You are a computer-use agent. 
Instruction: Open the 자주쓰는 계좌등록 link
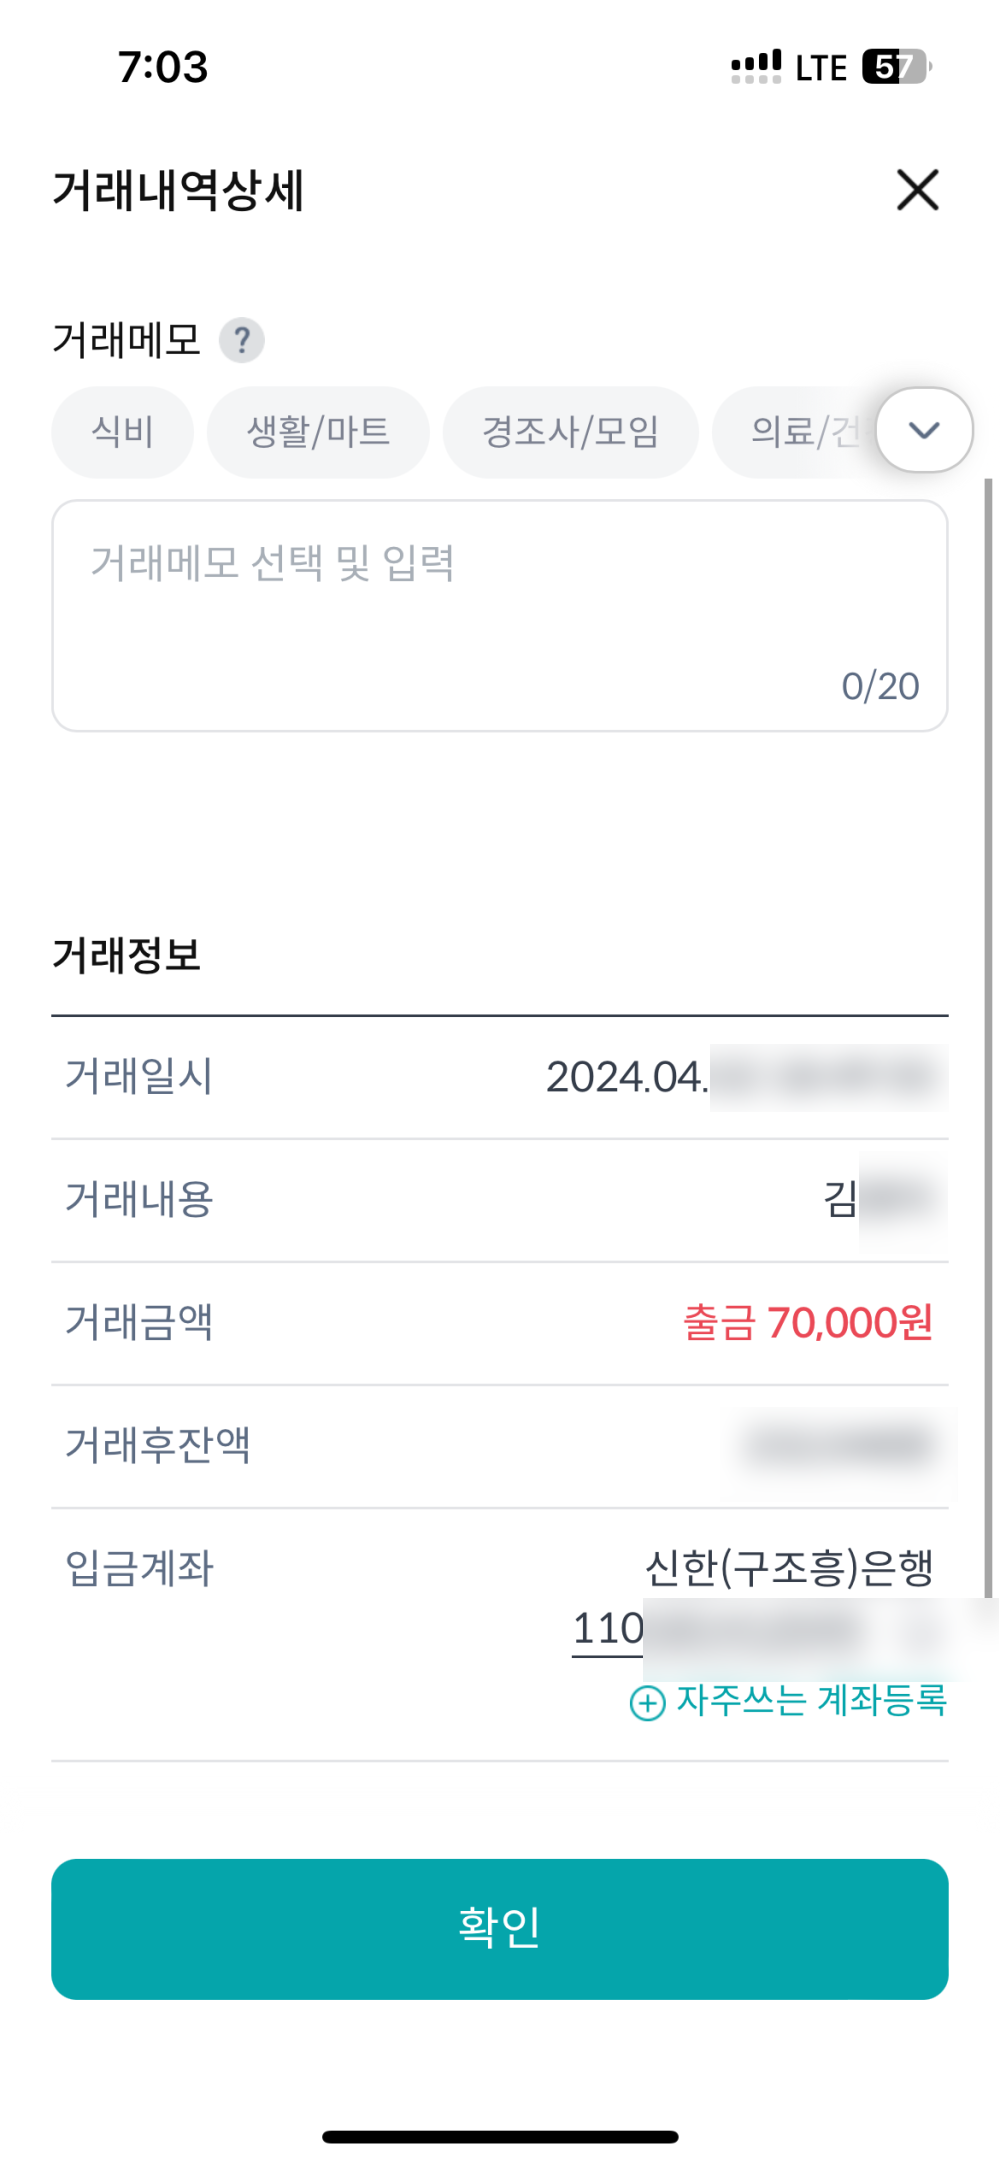click(811, 1700)
